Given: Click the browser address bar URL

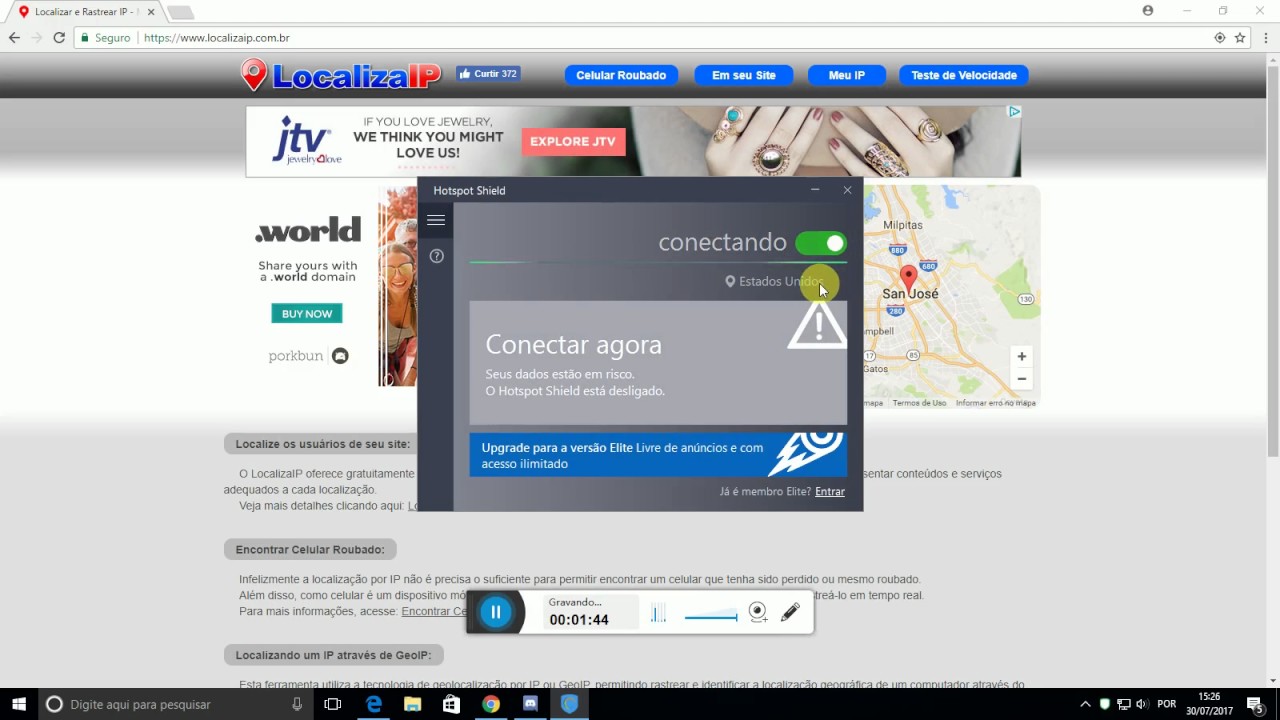Looking at the screenshot, I should point(217,38).
